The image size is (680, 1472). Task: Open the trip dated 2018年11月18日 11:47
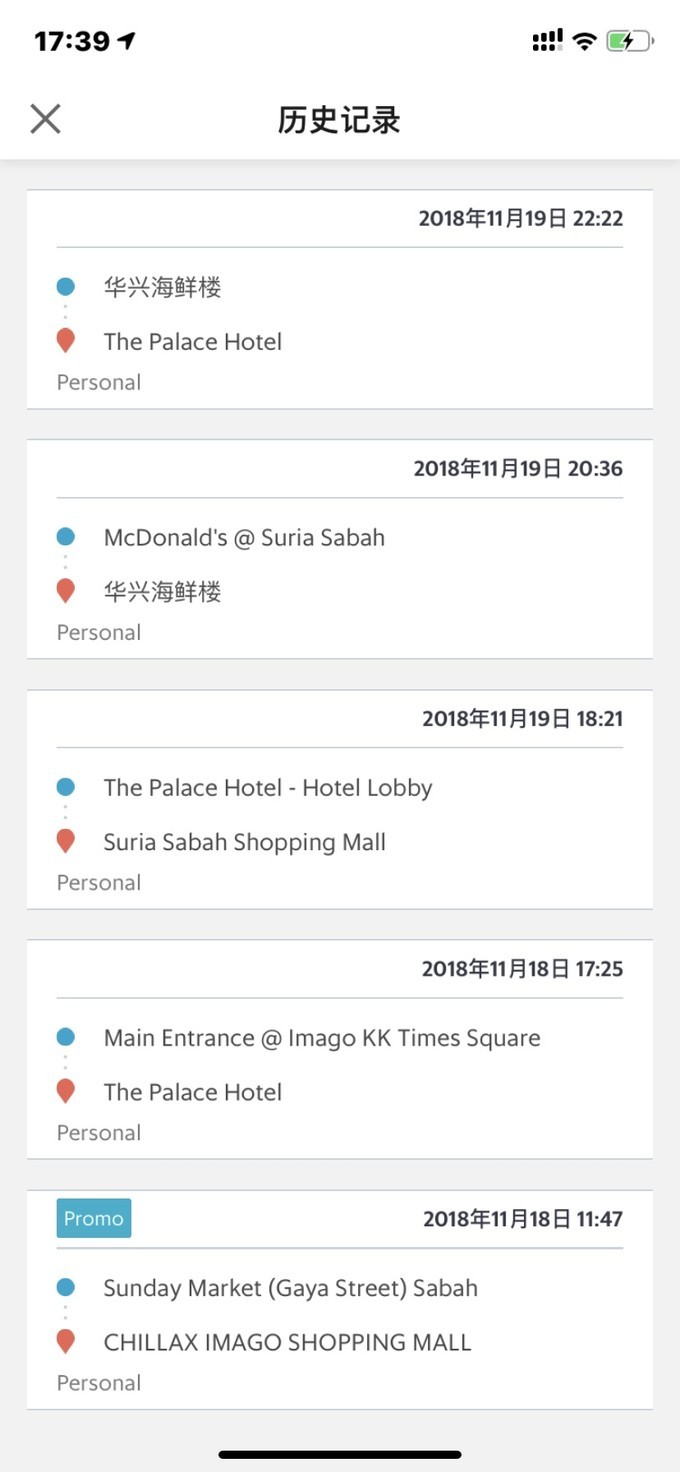tap(340, 1299)
